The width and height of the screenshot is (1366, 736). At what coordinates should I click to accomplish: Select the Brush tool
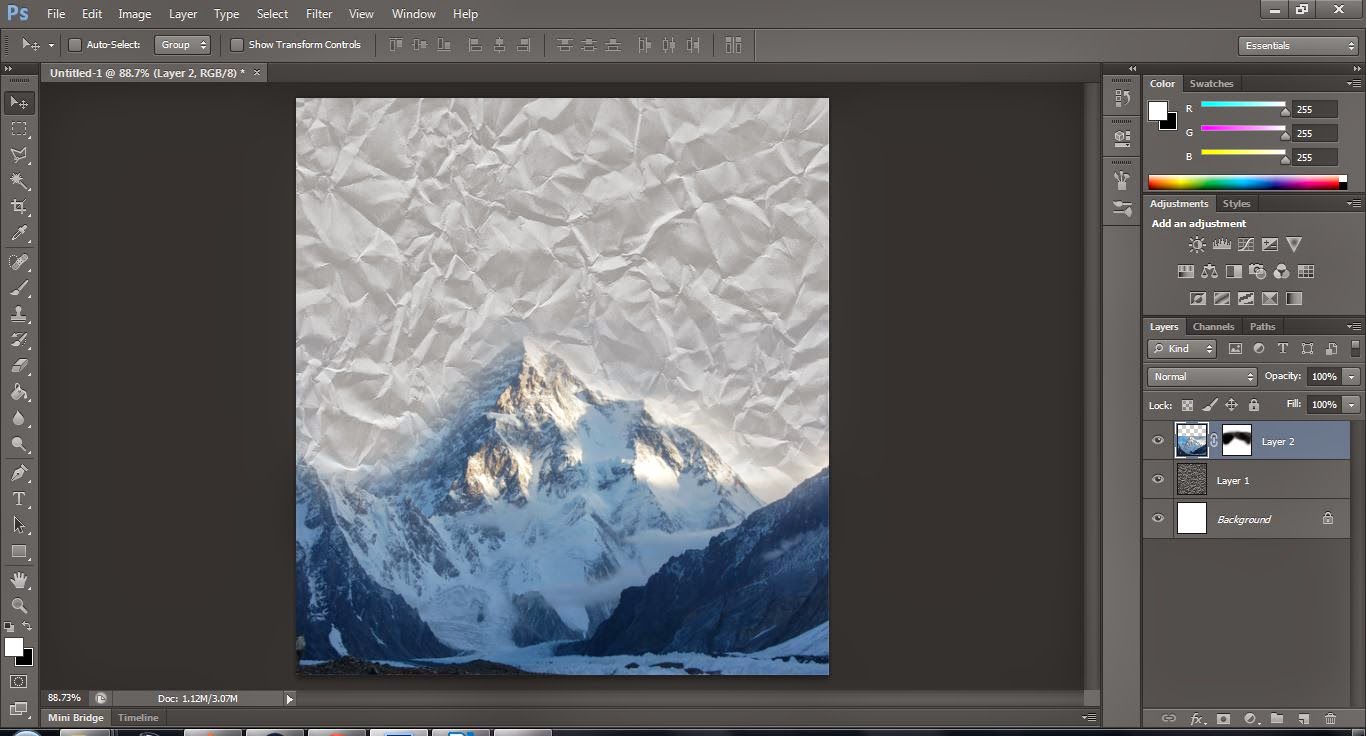coord(19,288)
